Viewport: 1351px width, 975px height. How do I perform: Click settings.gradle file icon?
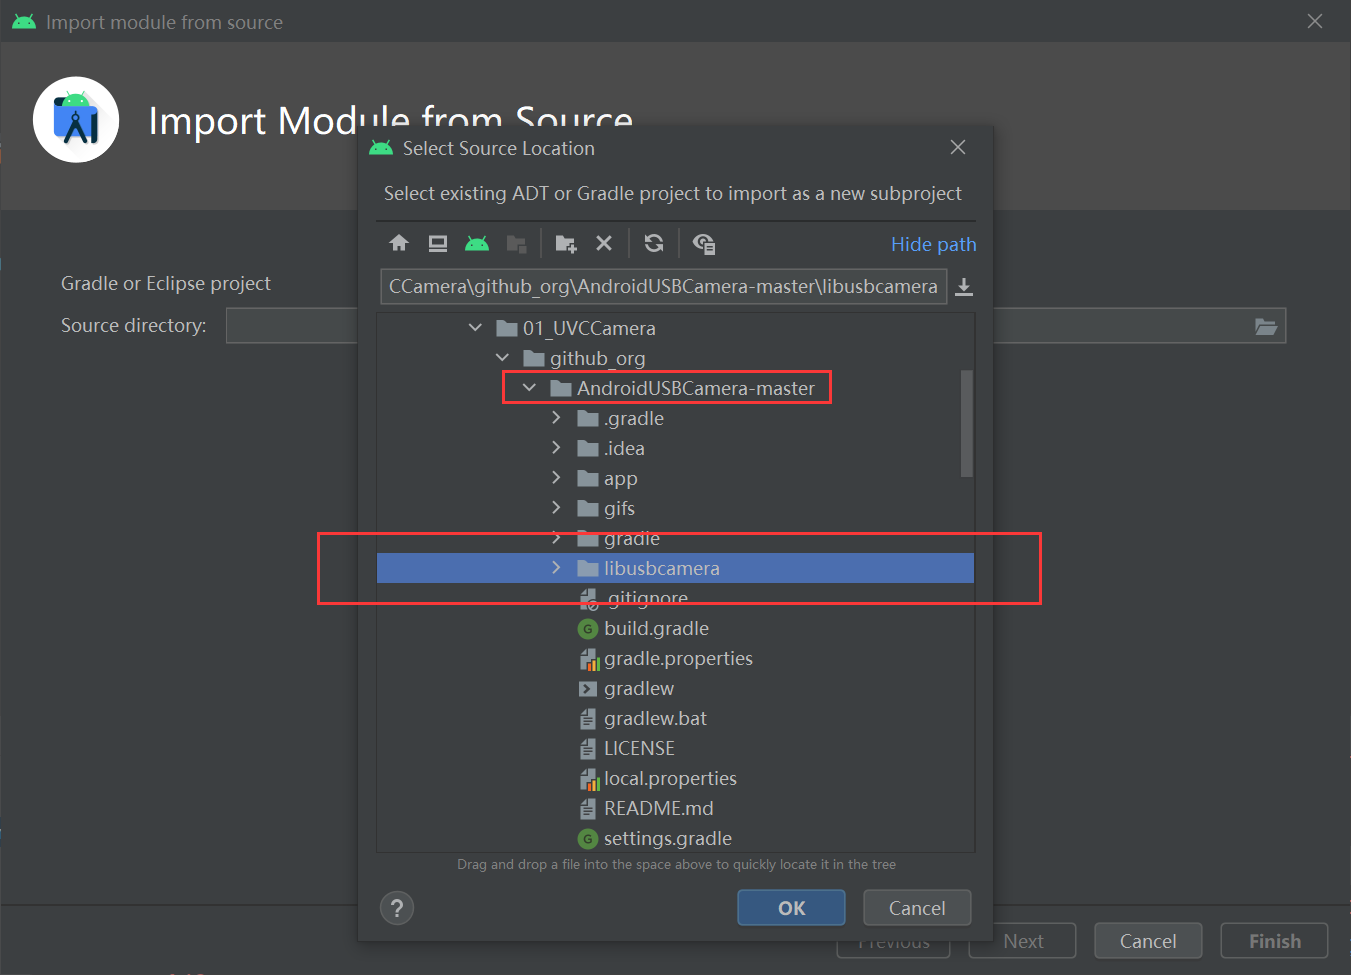click(588, 839)
